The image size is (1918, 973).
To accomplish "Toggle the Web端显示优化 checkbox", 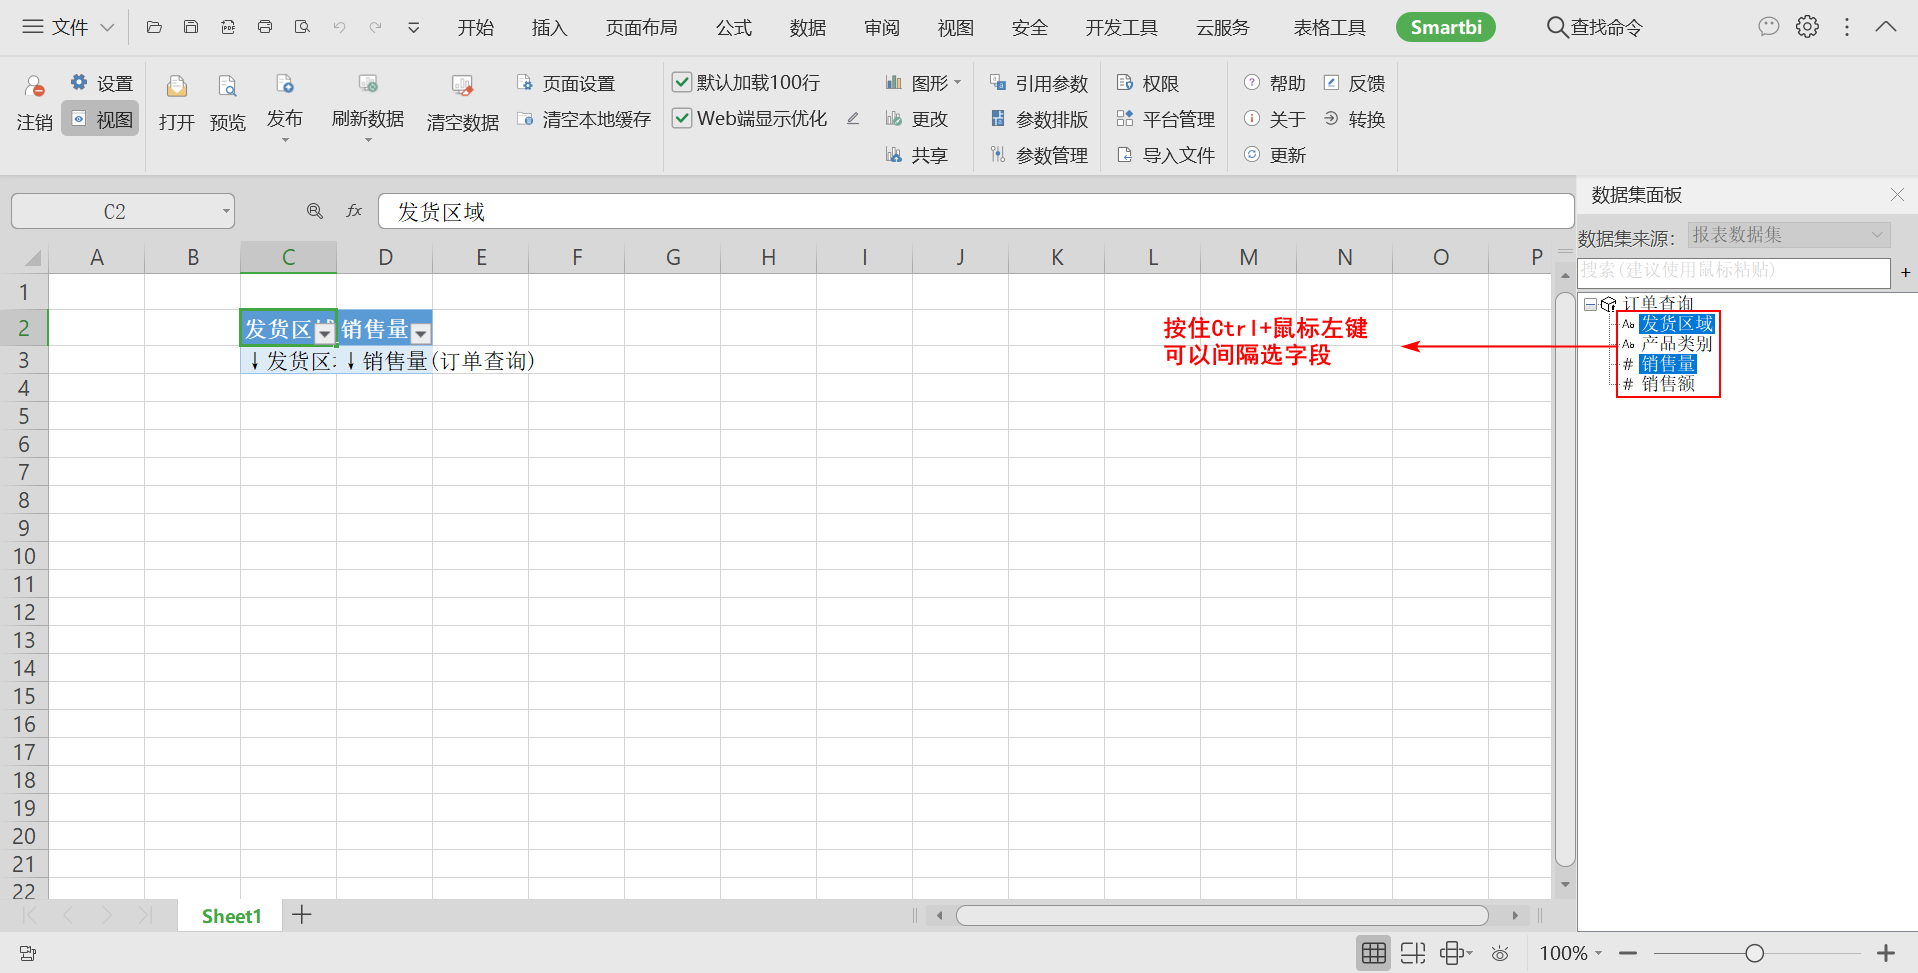I will (x=682, y=118).
